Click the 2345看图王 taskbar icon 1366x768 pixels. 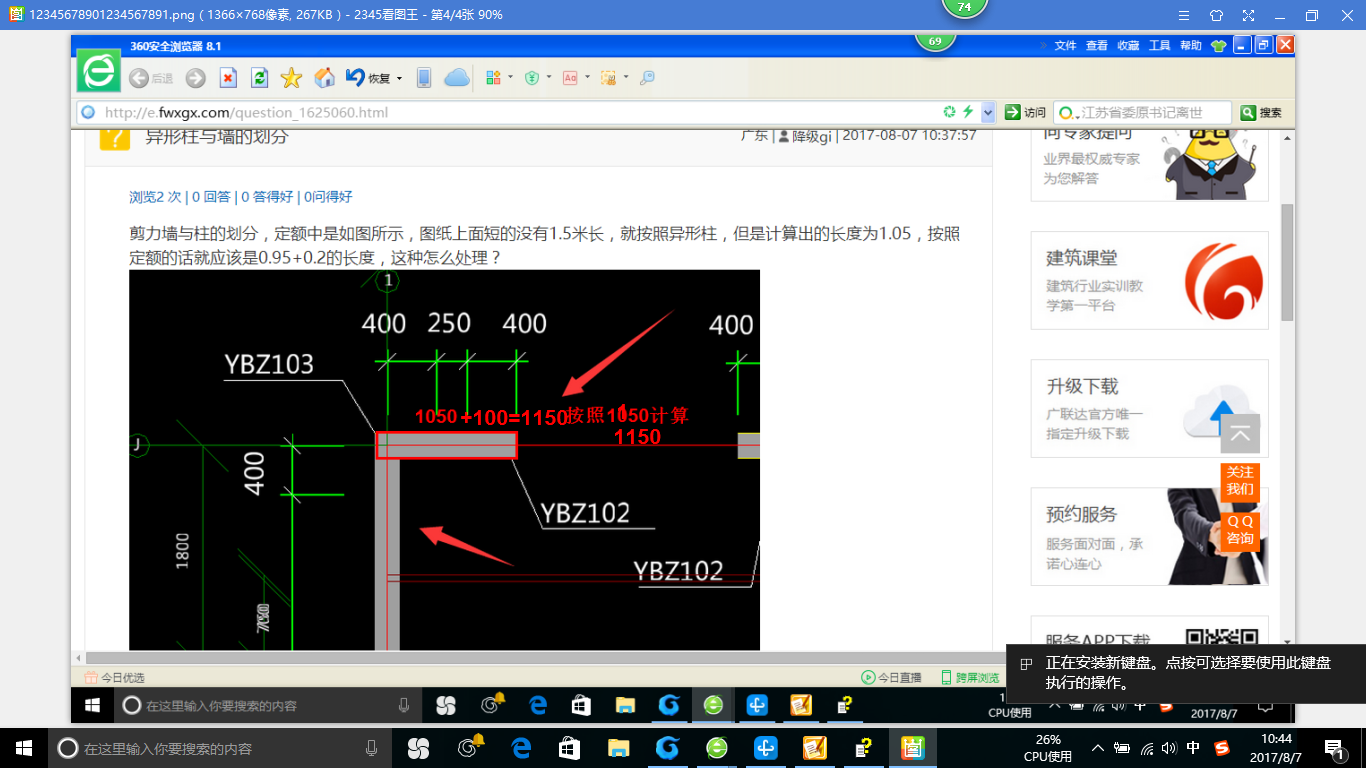coord(912,748)
